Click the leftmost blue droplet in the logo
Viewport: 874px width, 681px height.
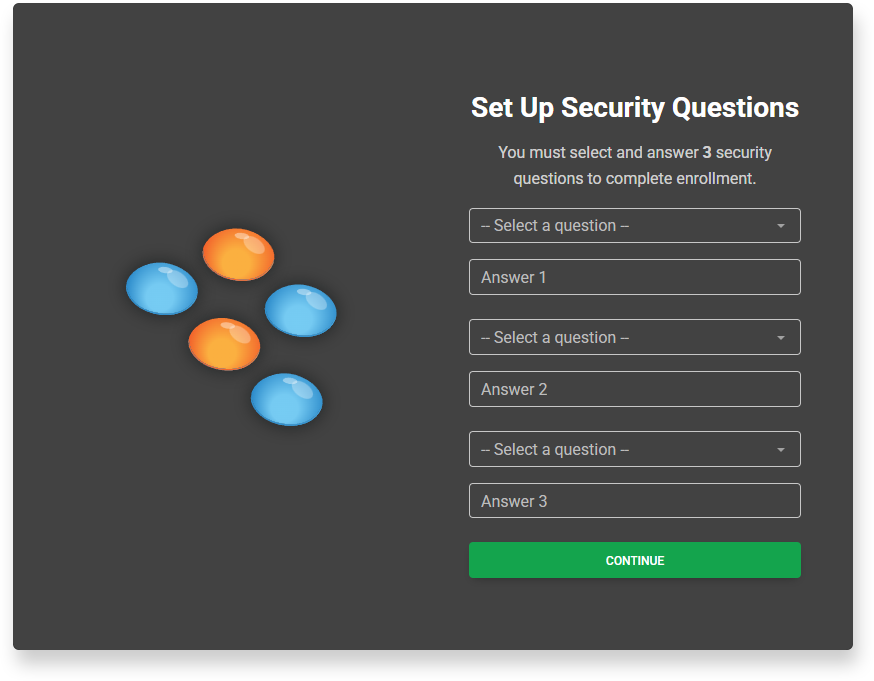coord(162,289)
